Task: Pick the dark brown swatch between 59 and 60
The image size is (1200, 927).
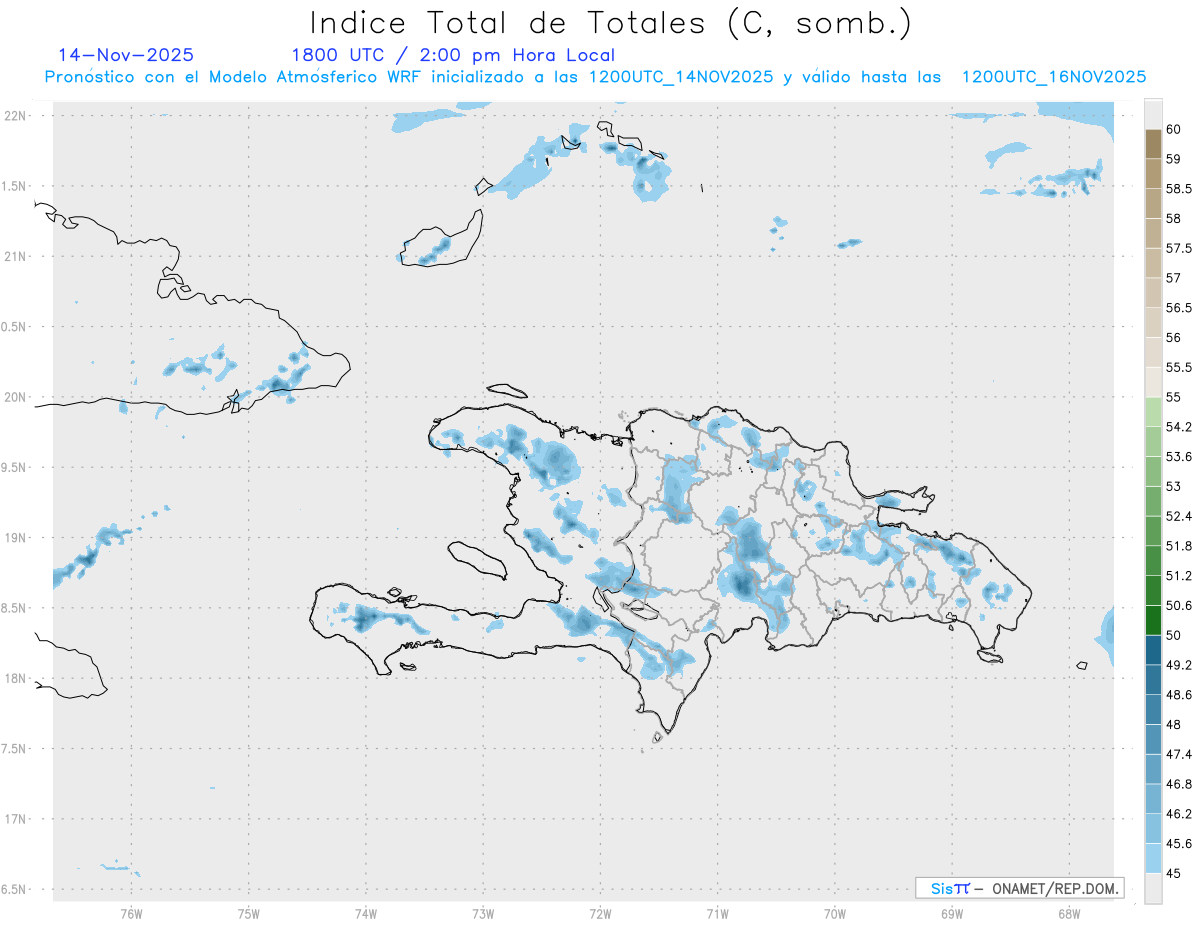Action: click(x=1153, y=143)
